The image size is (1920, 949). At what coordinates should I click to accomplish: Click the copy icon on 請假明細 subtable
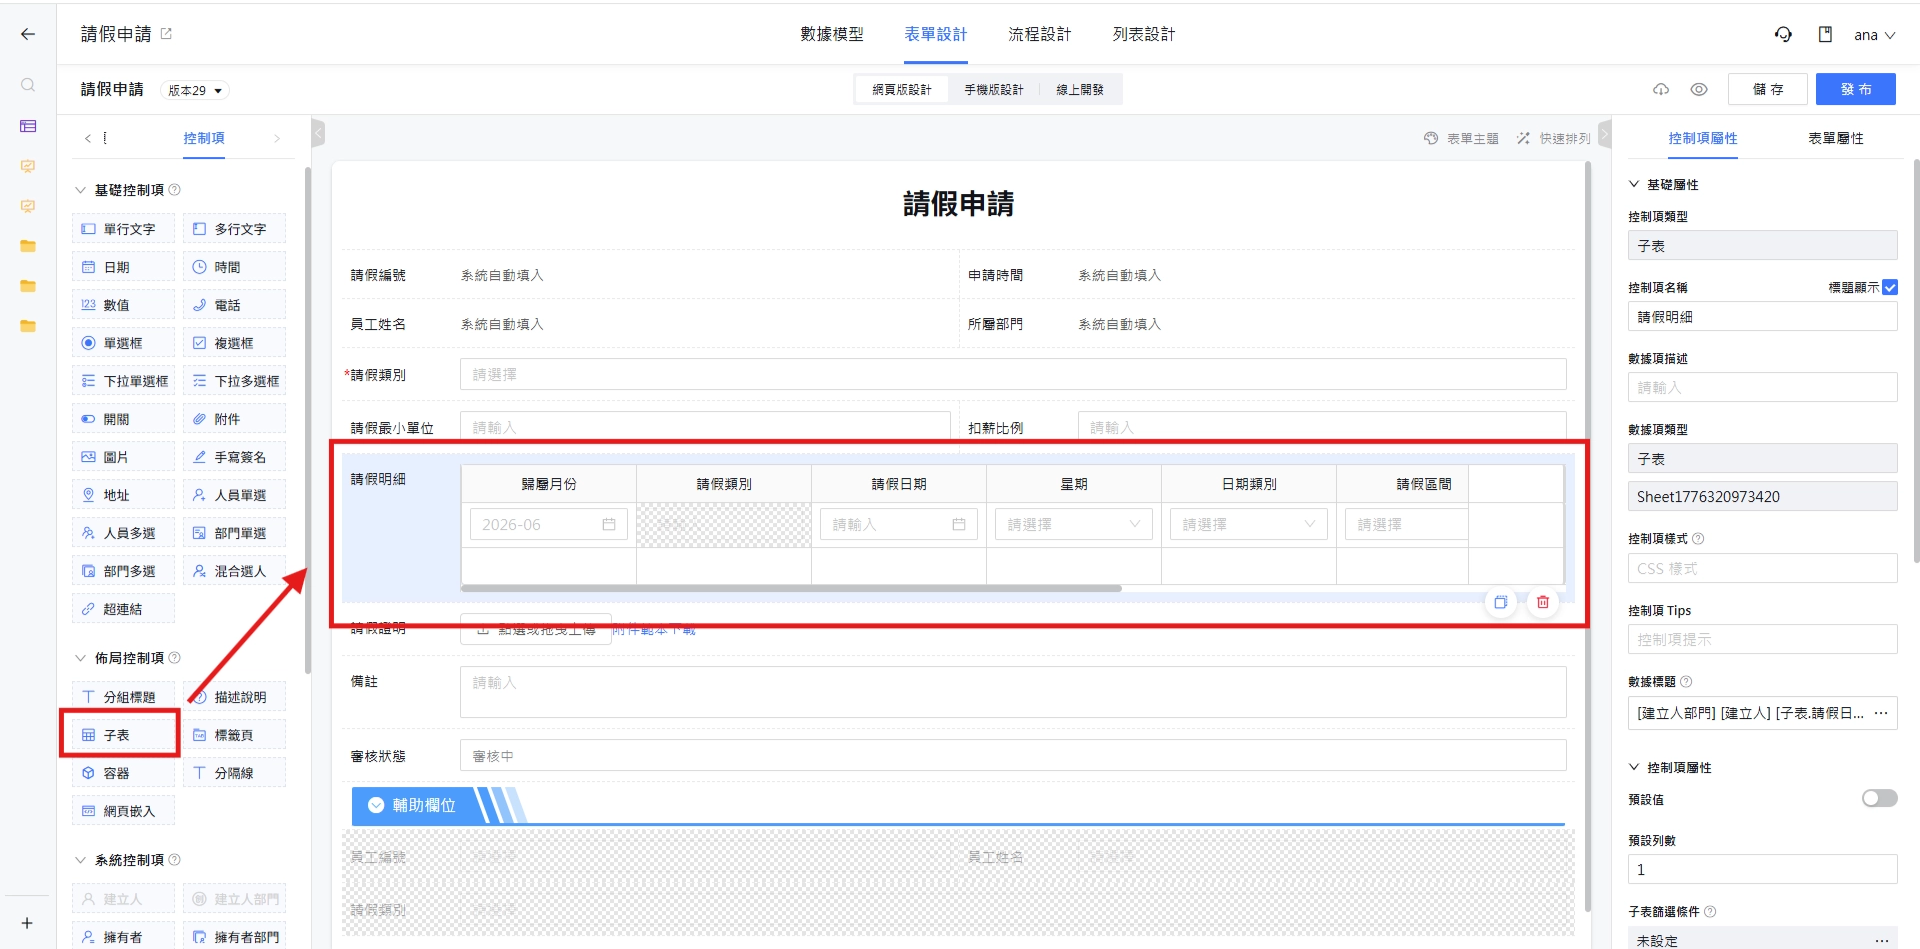tap(1501, 602)
